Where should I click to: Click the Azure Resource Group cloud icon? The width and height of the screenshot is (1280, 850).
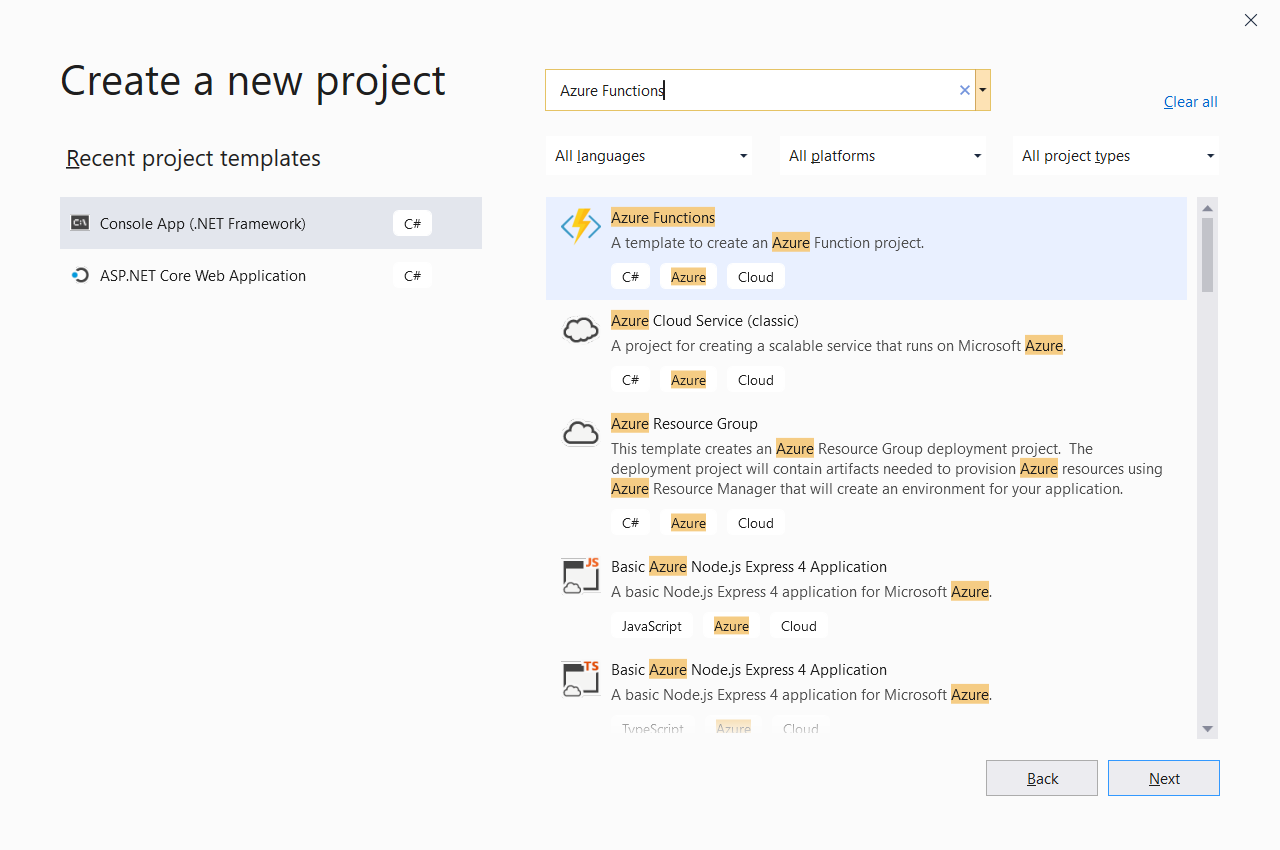580,433
